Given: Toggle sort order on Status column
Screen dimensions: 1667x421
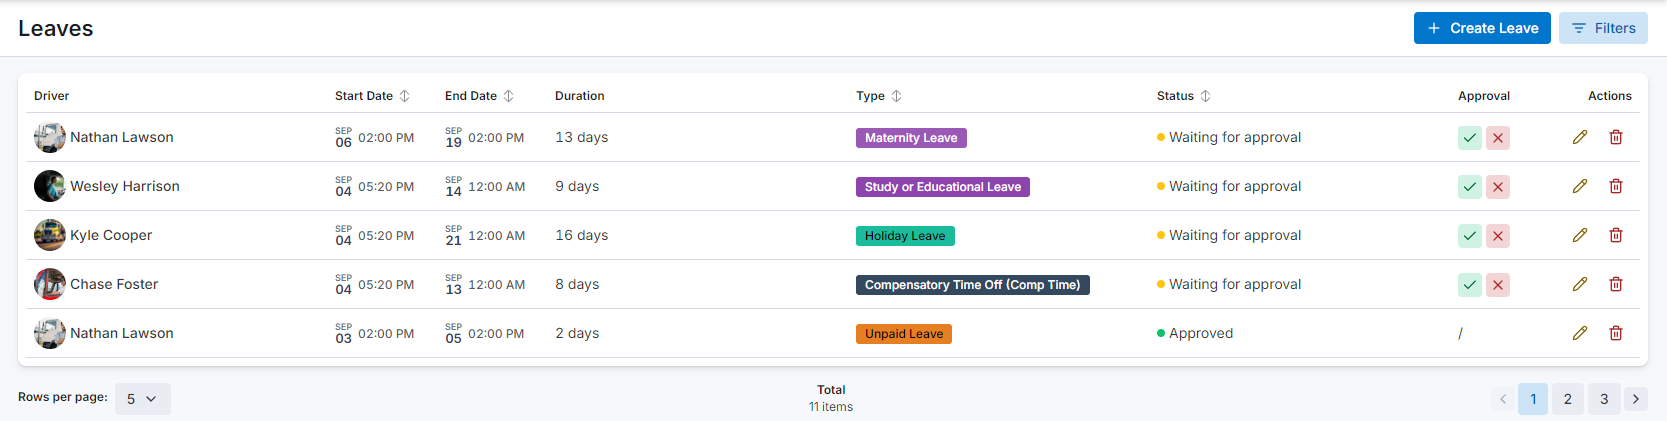Looking at the screenshot, I should [1205, 96].
